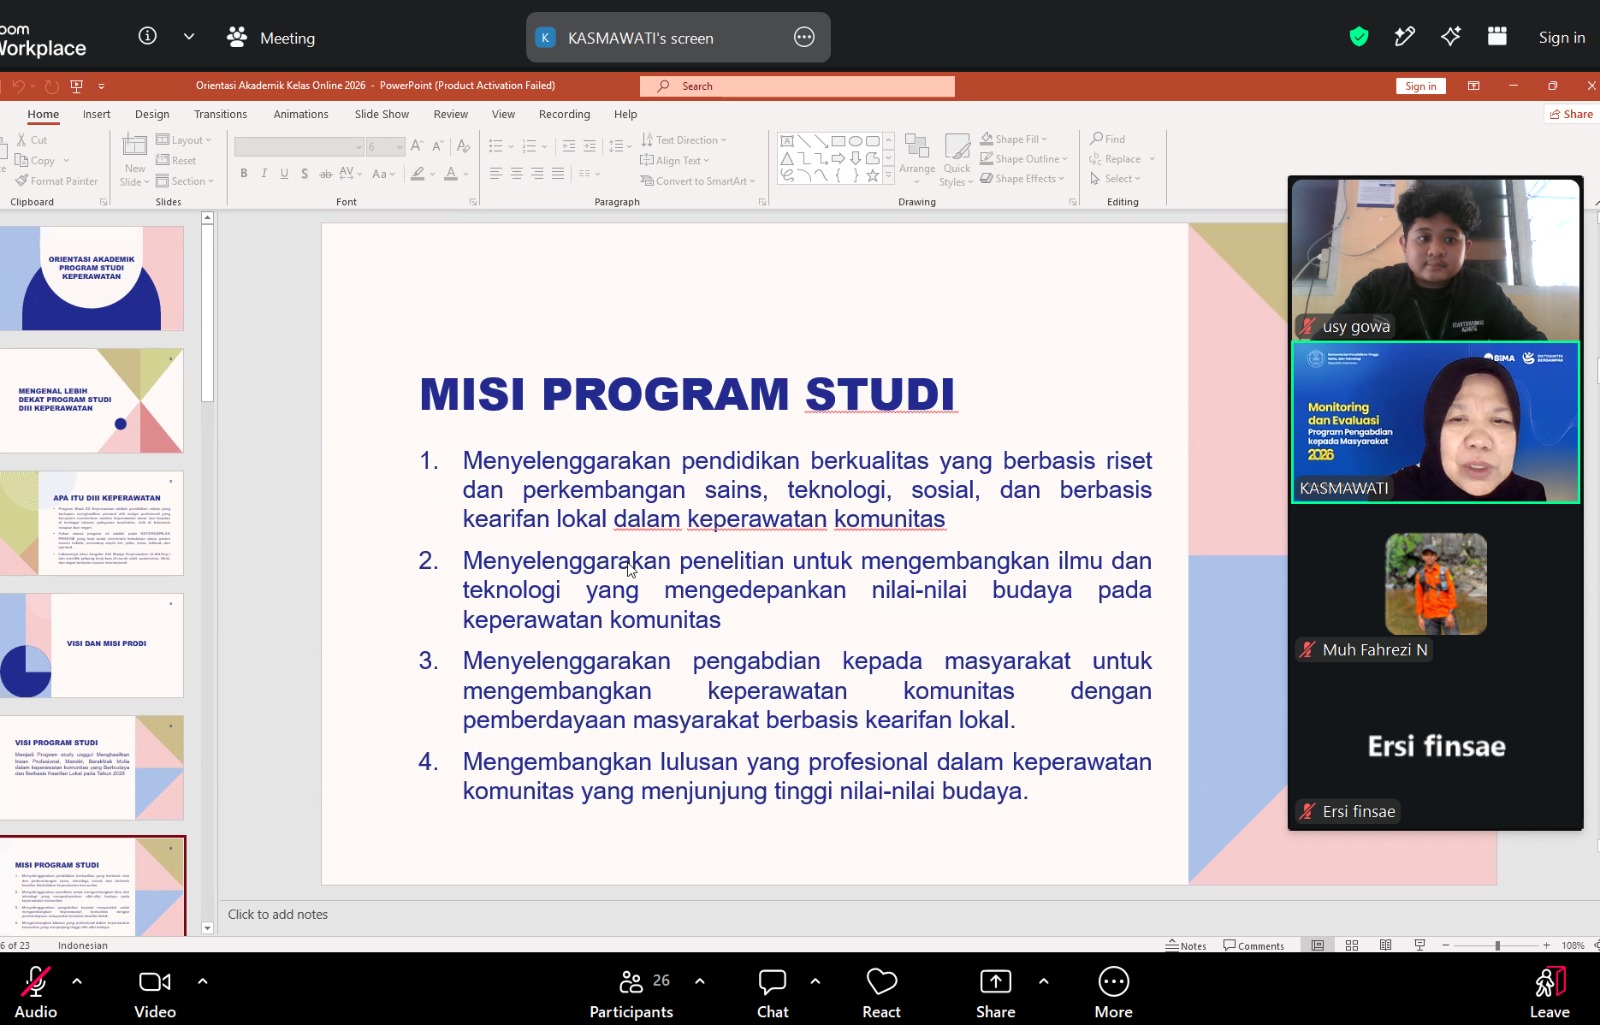Open the Meeting tab
This screenshot has width=1600, height=1025.
271,37
